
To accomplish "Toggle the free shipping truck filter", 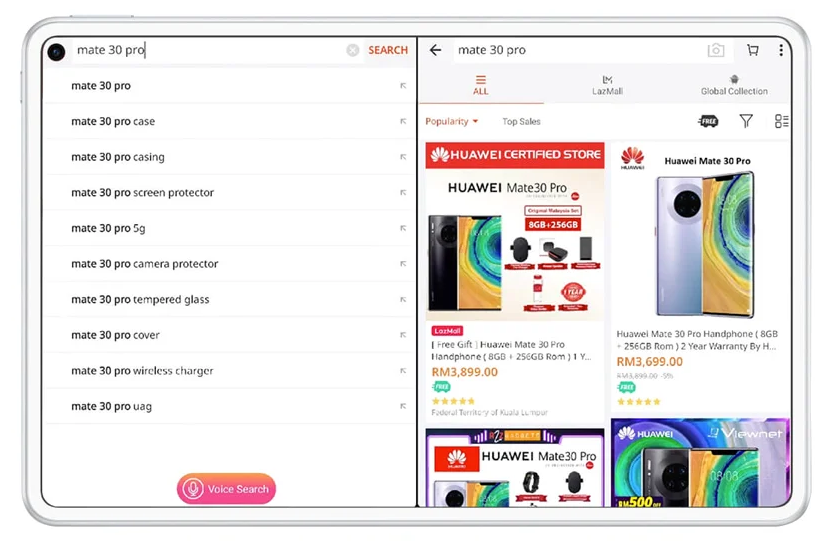I will [x=708, y=121].
